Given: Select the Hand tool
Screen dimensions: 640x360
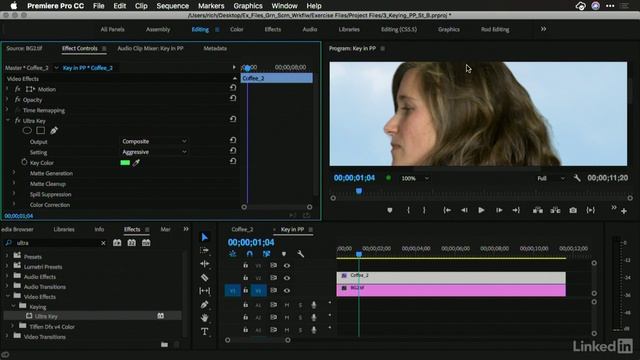Looking at the screenshot, I should [204, 318].
